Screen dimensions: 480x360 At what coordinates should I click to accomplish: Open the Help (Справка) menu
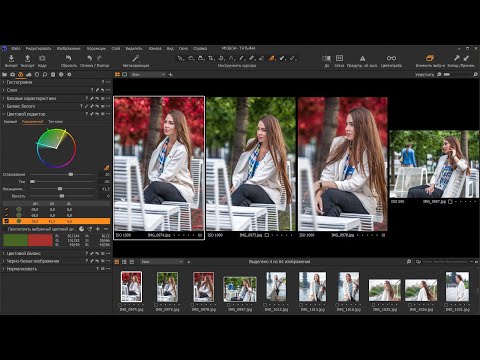tap(200, 49)
